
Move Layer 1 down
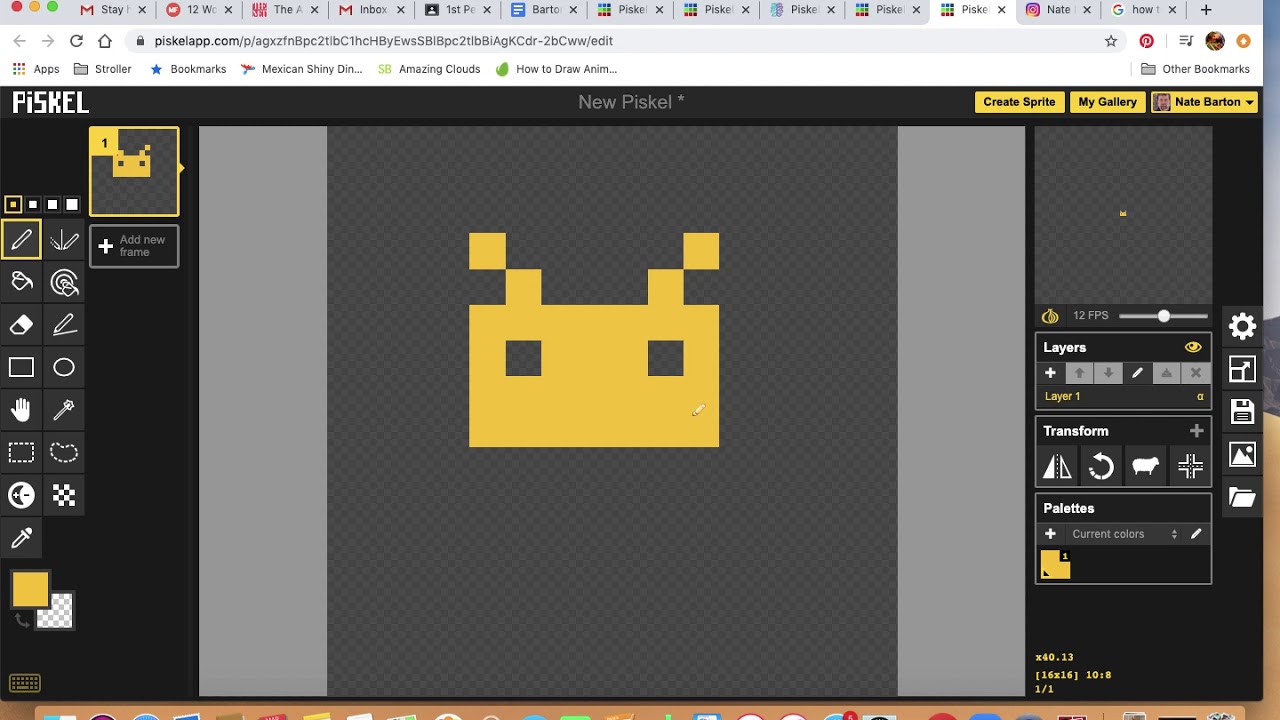(x=1108, y=373)
